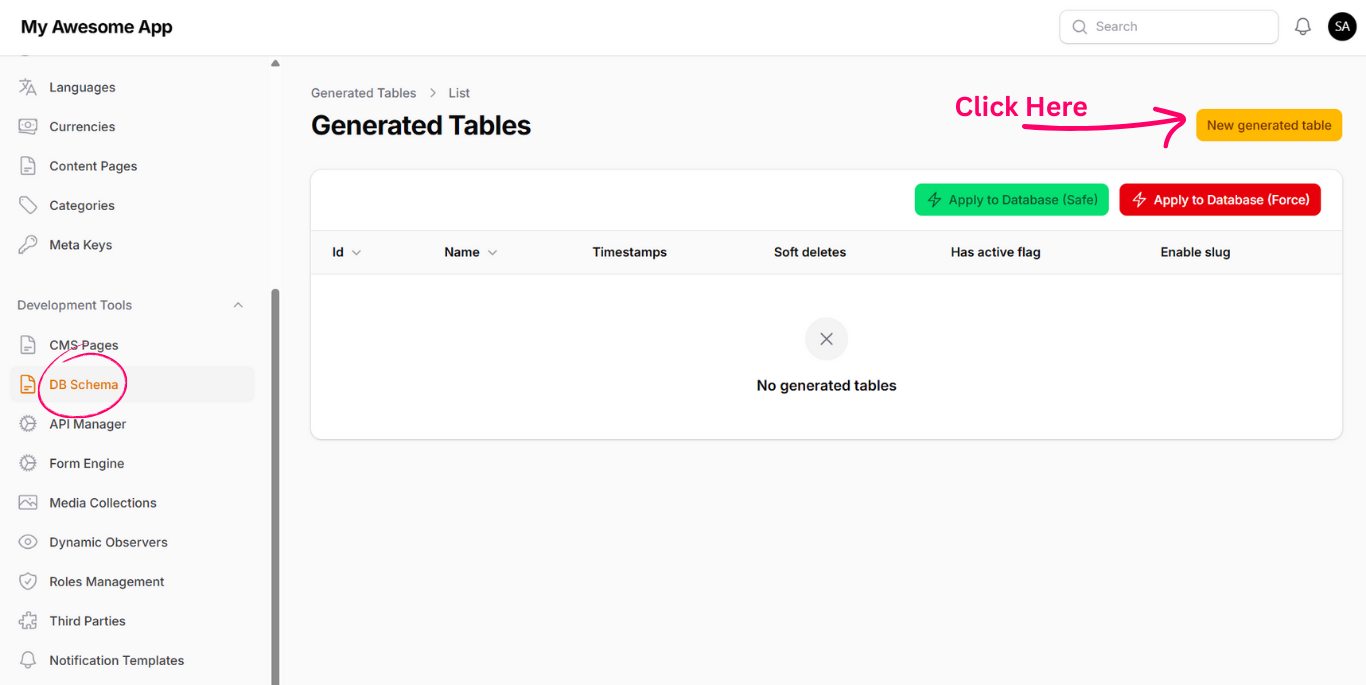Click the Meta Keys key icon
Screen dimensions: 1366x685
28,245
